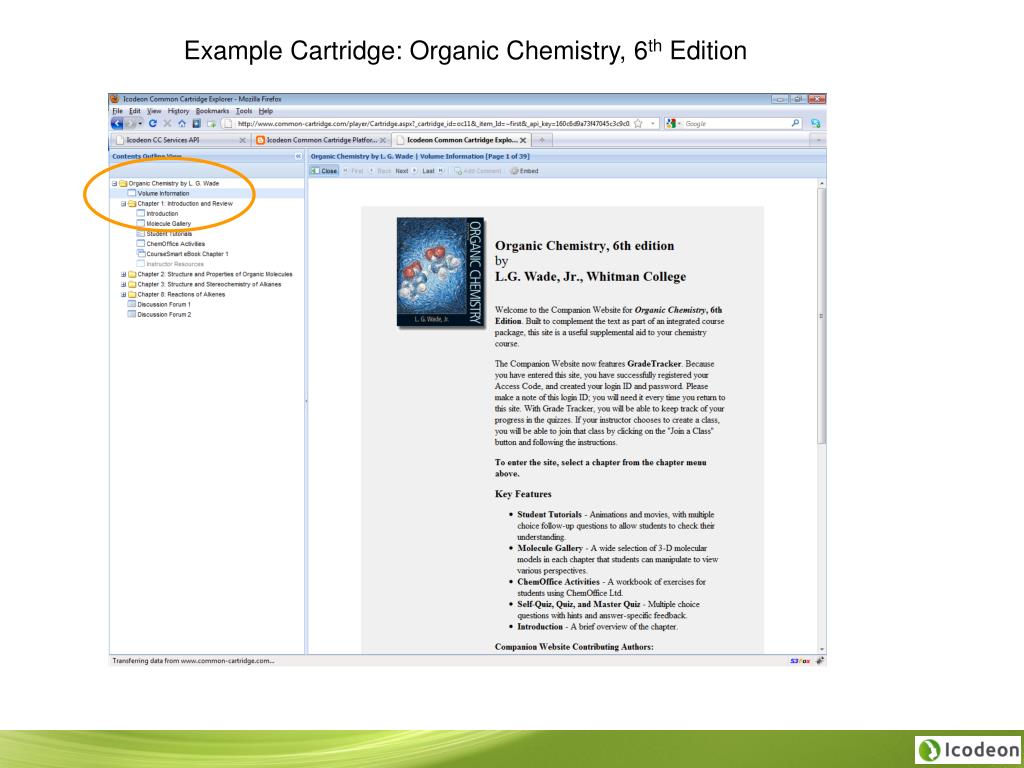Open ChemOffice Activities in the outline
Image resolution: width=1024 pixels, height=768 pixels.
pos(176,244)
